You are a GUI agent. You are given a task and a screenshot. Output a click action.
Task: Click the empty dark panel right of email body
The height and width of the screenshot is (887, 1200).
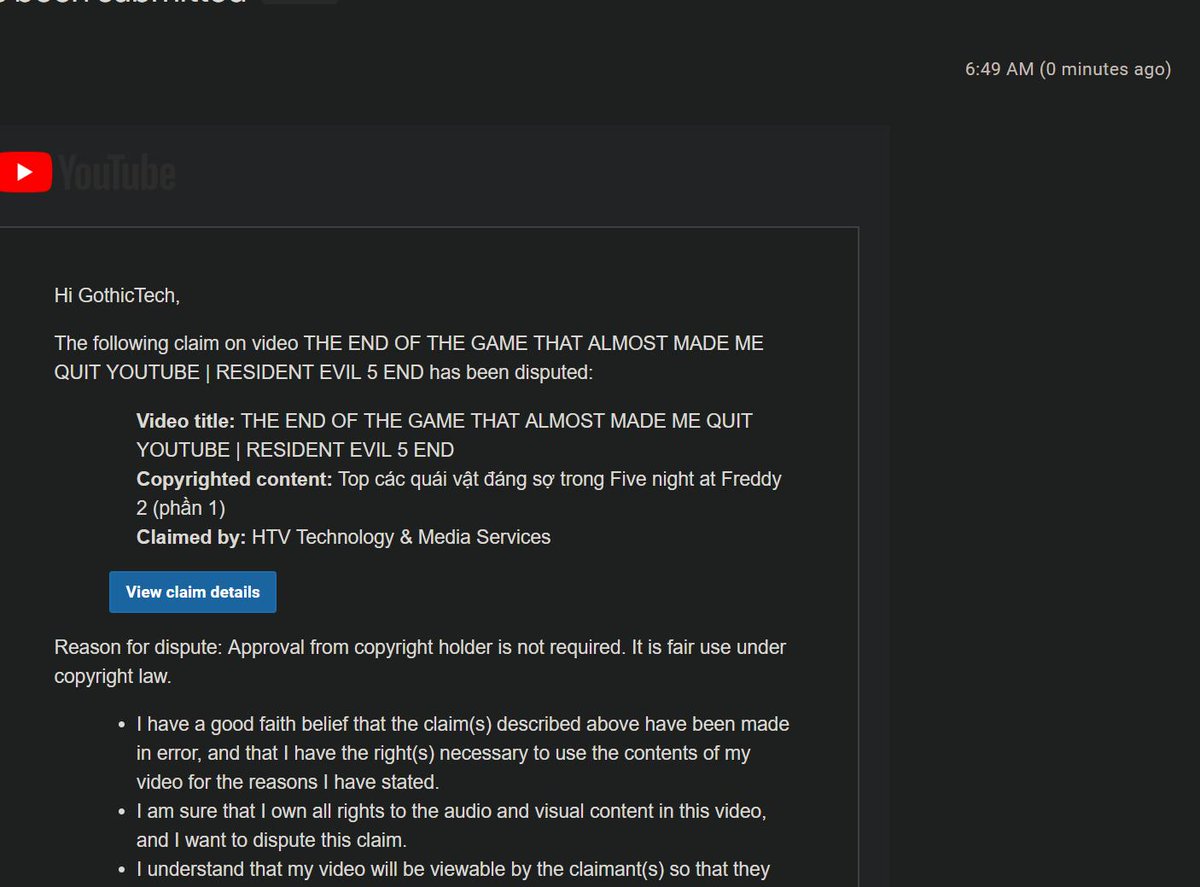(x=1045, y=500)
